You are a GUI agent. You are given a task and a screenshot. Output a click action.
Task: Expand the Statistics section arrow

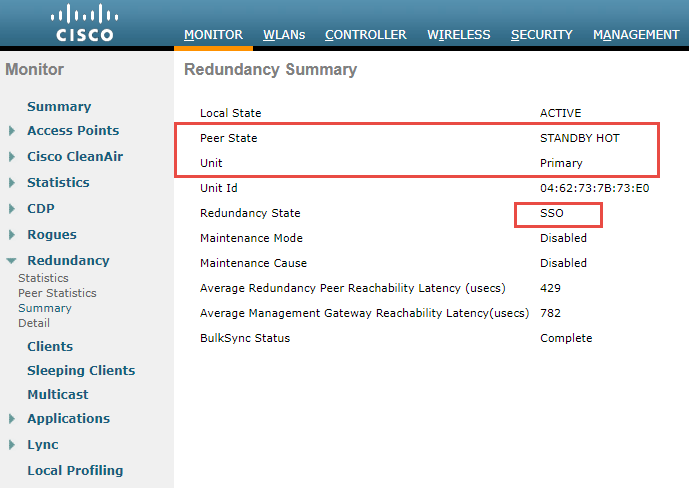coord(12,183)
